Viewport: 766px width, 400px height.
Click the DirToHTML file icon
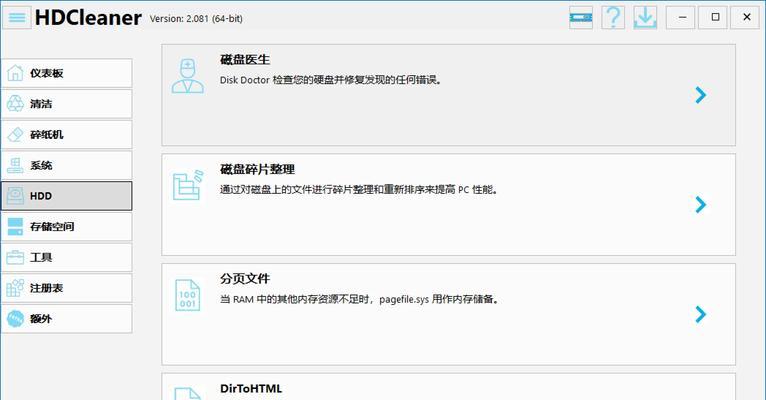(x=188, y=394)
